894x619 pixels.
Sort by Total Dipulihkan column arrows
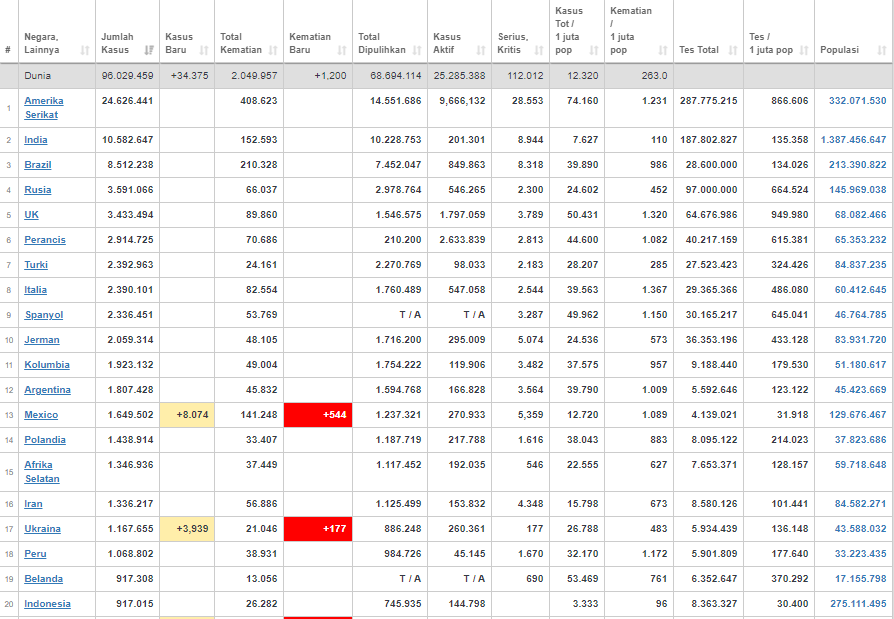click(x=417, y=50)
